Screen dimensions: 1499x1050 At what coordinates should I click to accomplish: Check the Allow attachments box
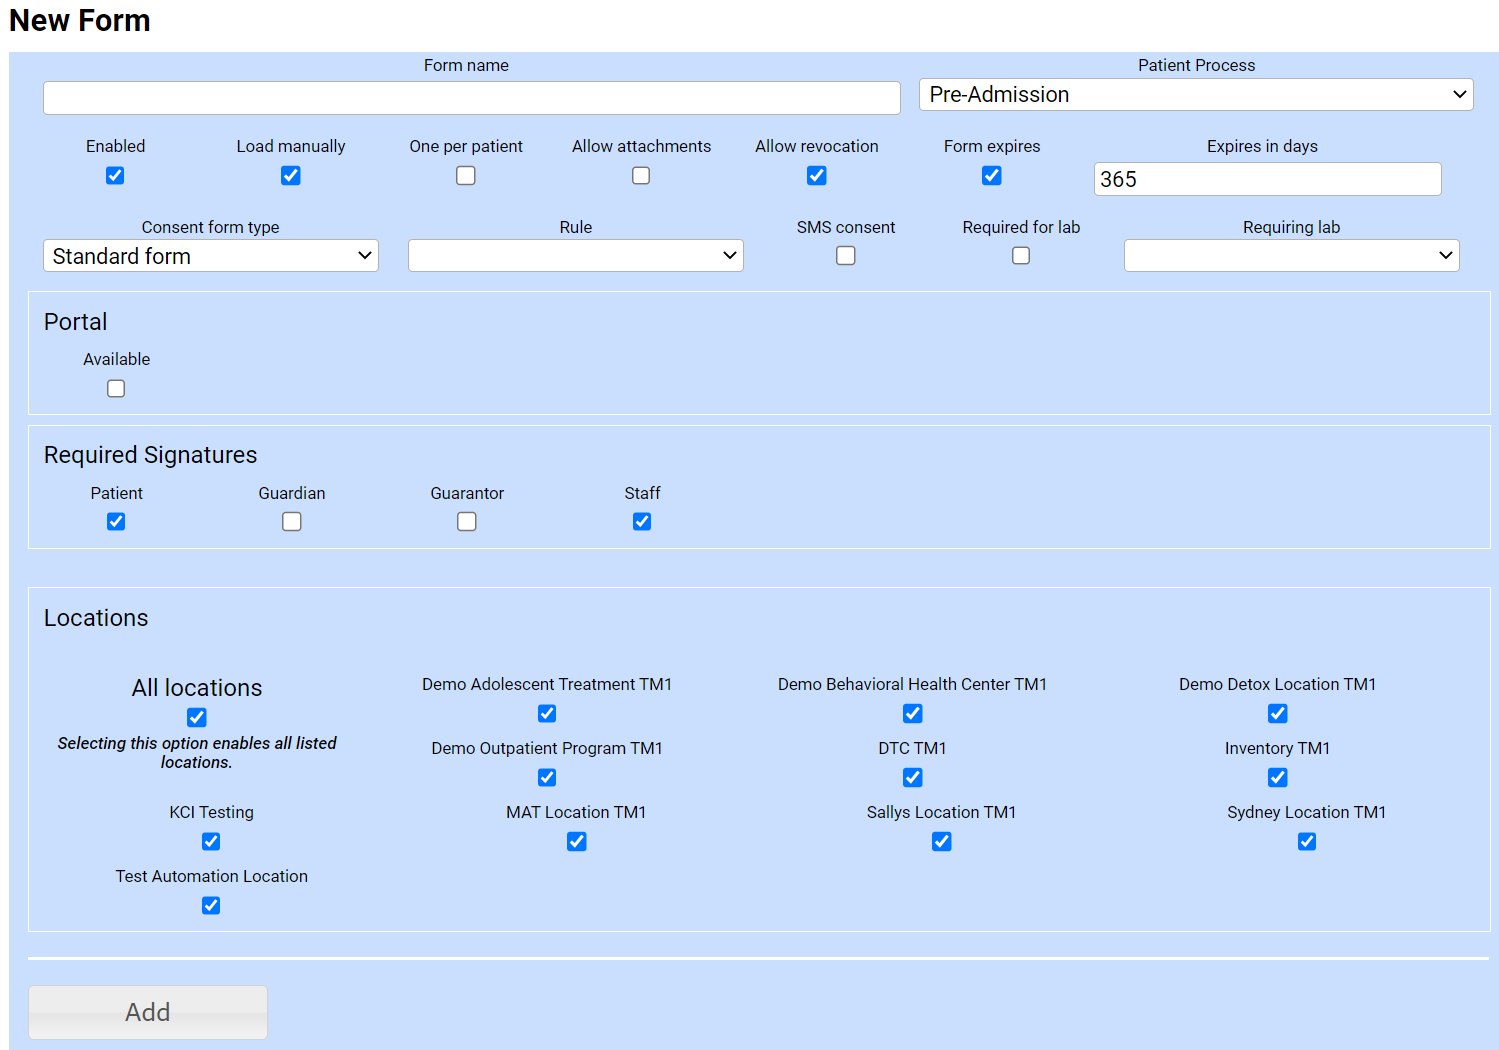click(x=641, y=176)
